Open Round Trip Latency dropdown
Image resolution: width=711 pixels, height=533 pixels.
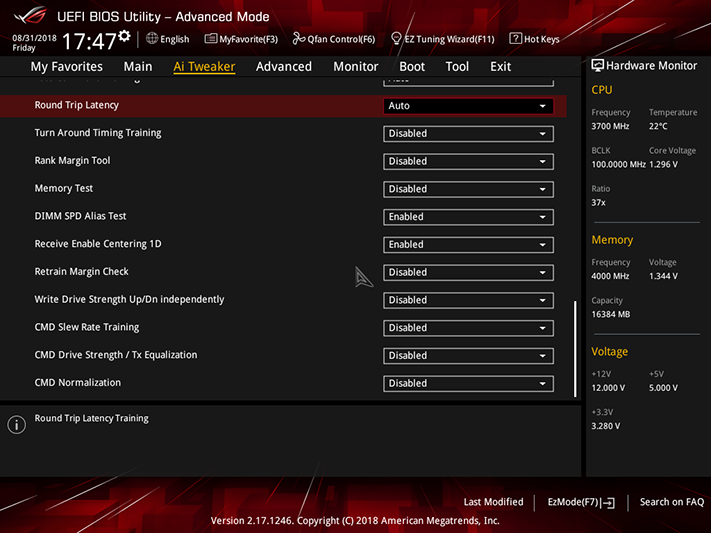[x=468, y=106]
